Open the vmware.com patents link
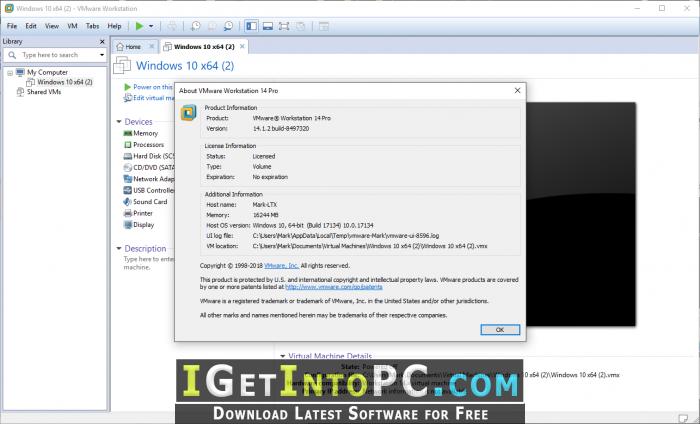The height and width of the screenshot is (424, 700). [334, 287]
